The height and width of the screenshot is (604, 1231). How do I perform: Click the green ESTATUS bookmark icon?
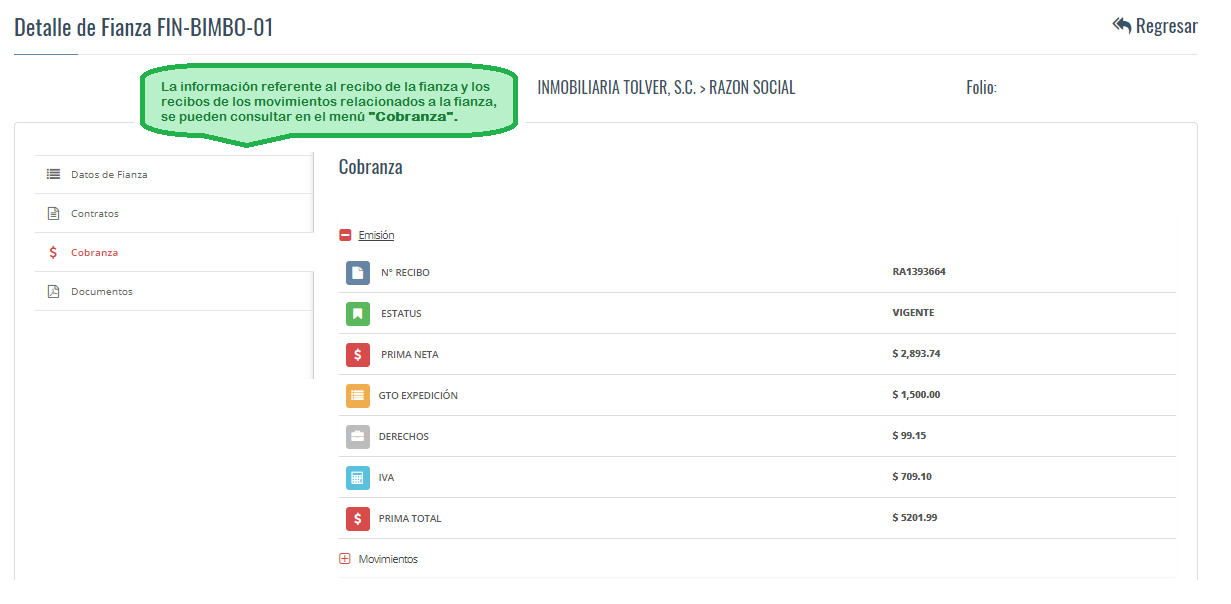[x=358, y=313]
